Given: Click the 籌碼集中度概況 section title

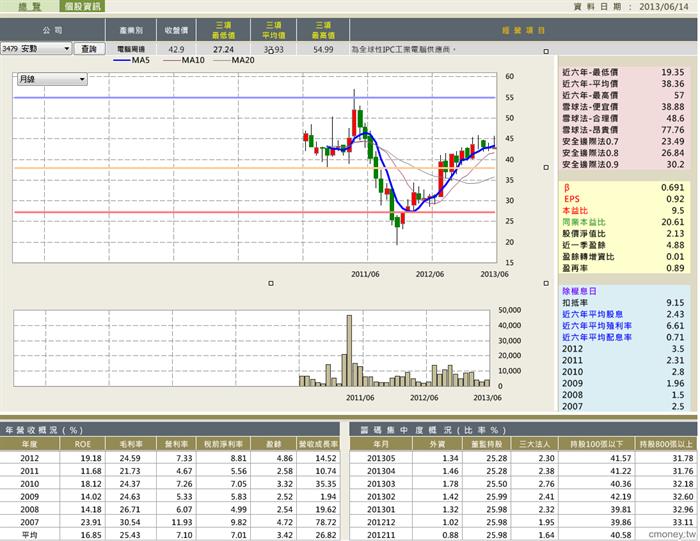Looking at the screenshot, I should pyautogui.click(x=433, y=430).
